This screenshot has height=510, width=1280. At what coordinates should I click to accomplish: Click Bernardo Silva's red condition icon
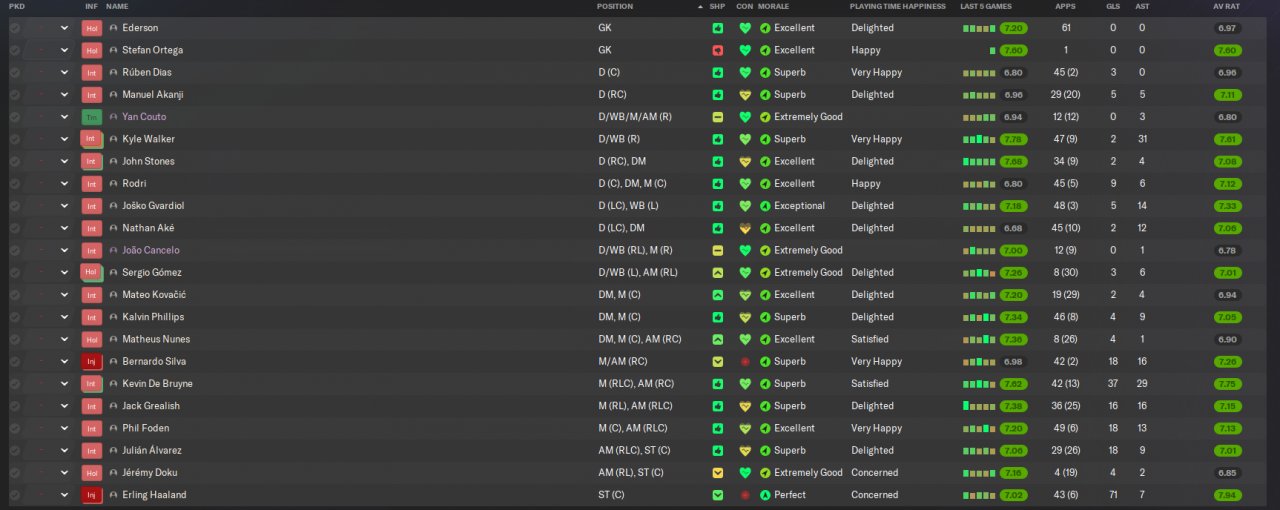point(744,361)
